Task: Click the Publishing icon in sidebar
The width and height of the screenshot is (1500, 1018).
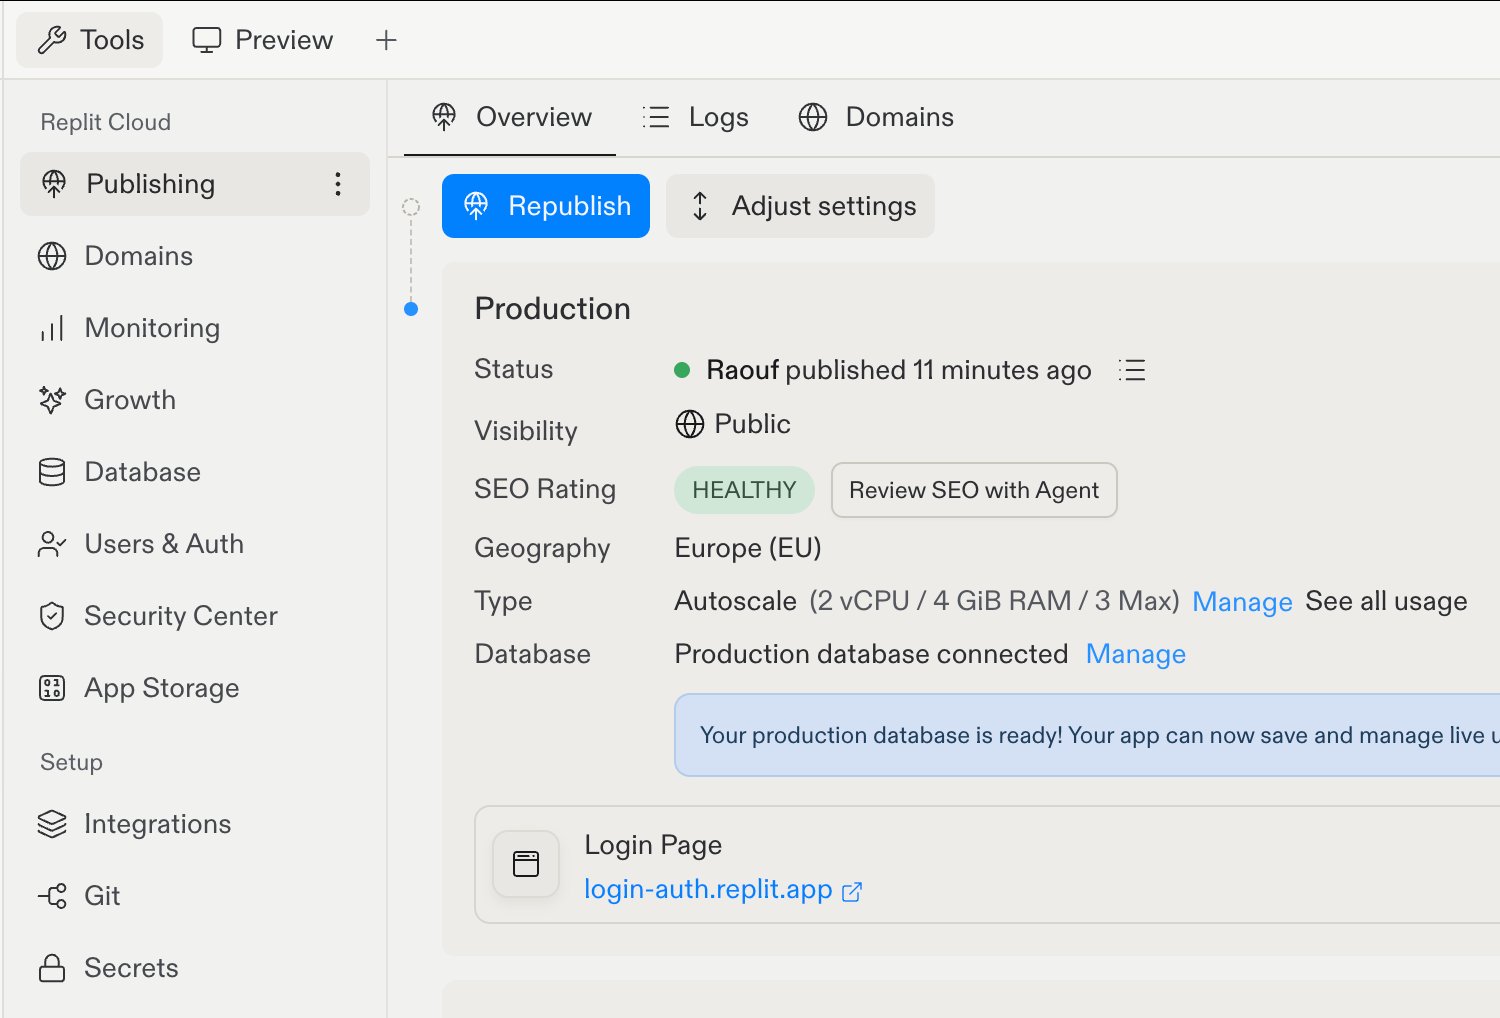Action: pyautogui.click(x=54, y=184)
